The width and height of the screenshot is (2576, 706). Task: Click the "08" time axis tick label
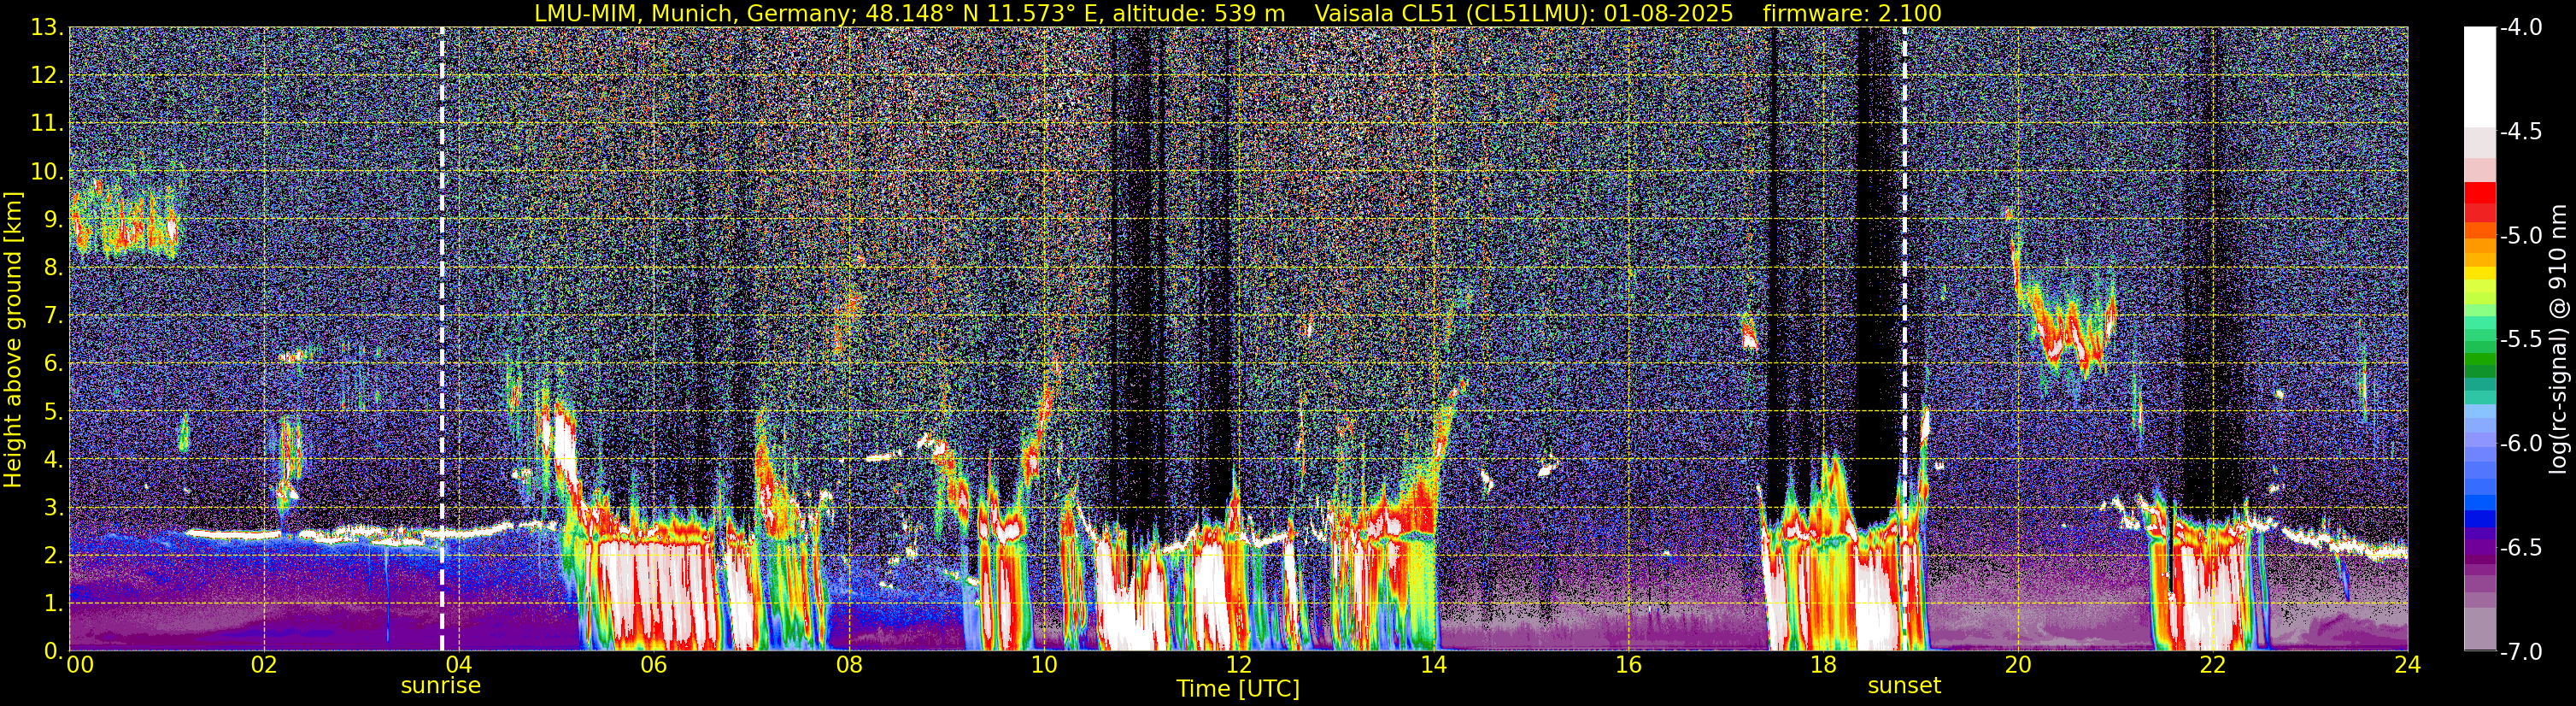(x=849, y=665)
